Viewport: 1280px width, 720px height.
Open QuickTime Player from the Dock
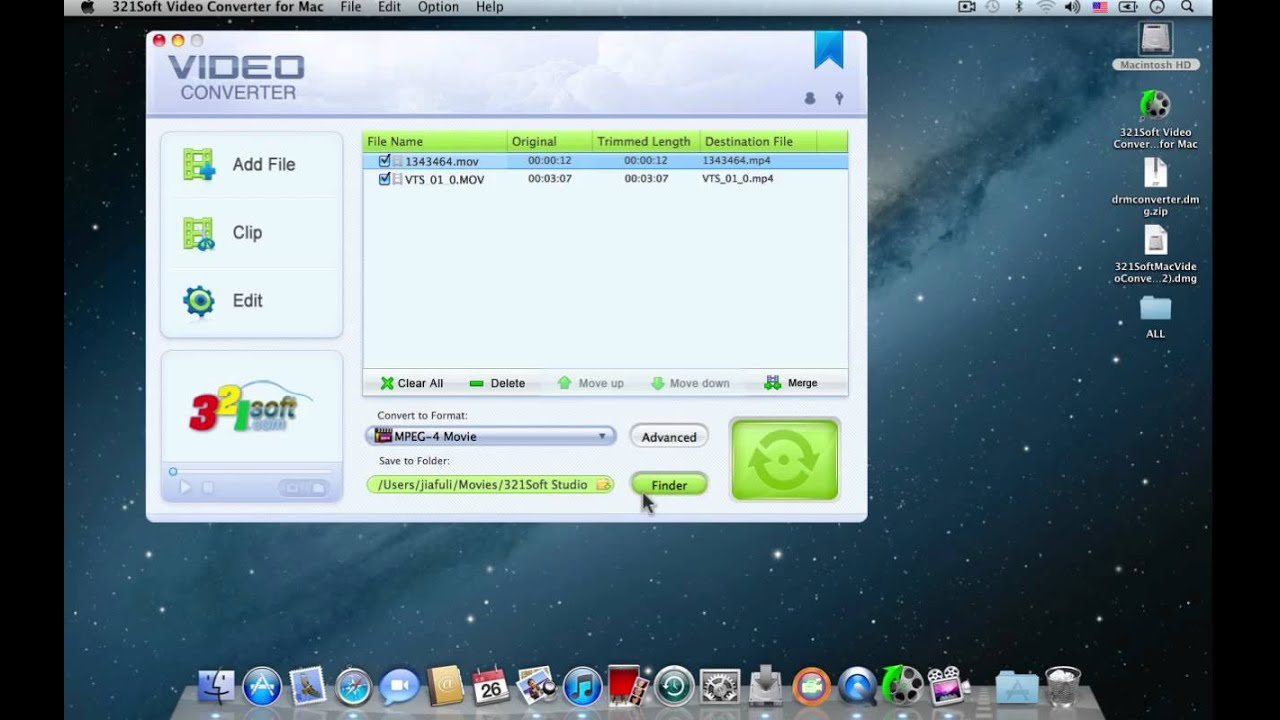(857, 686)
